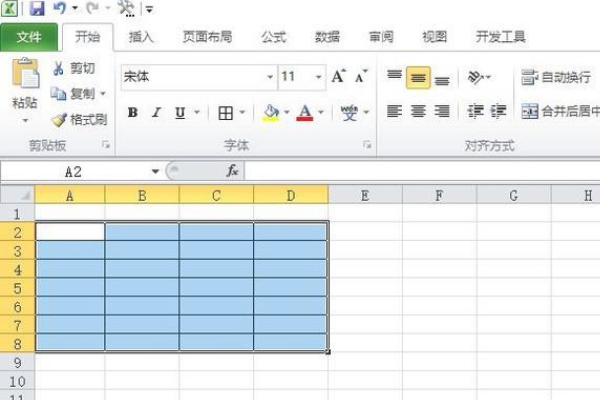Open the 剪贴板 dialog launcher
Image resolution: width=600 pixels, height=400 pixels.
point(106,145)
